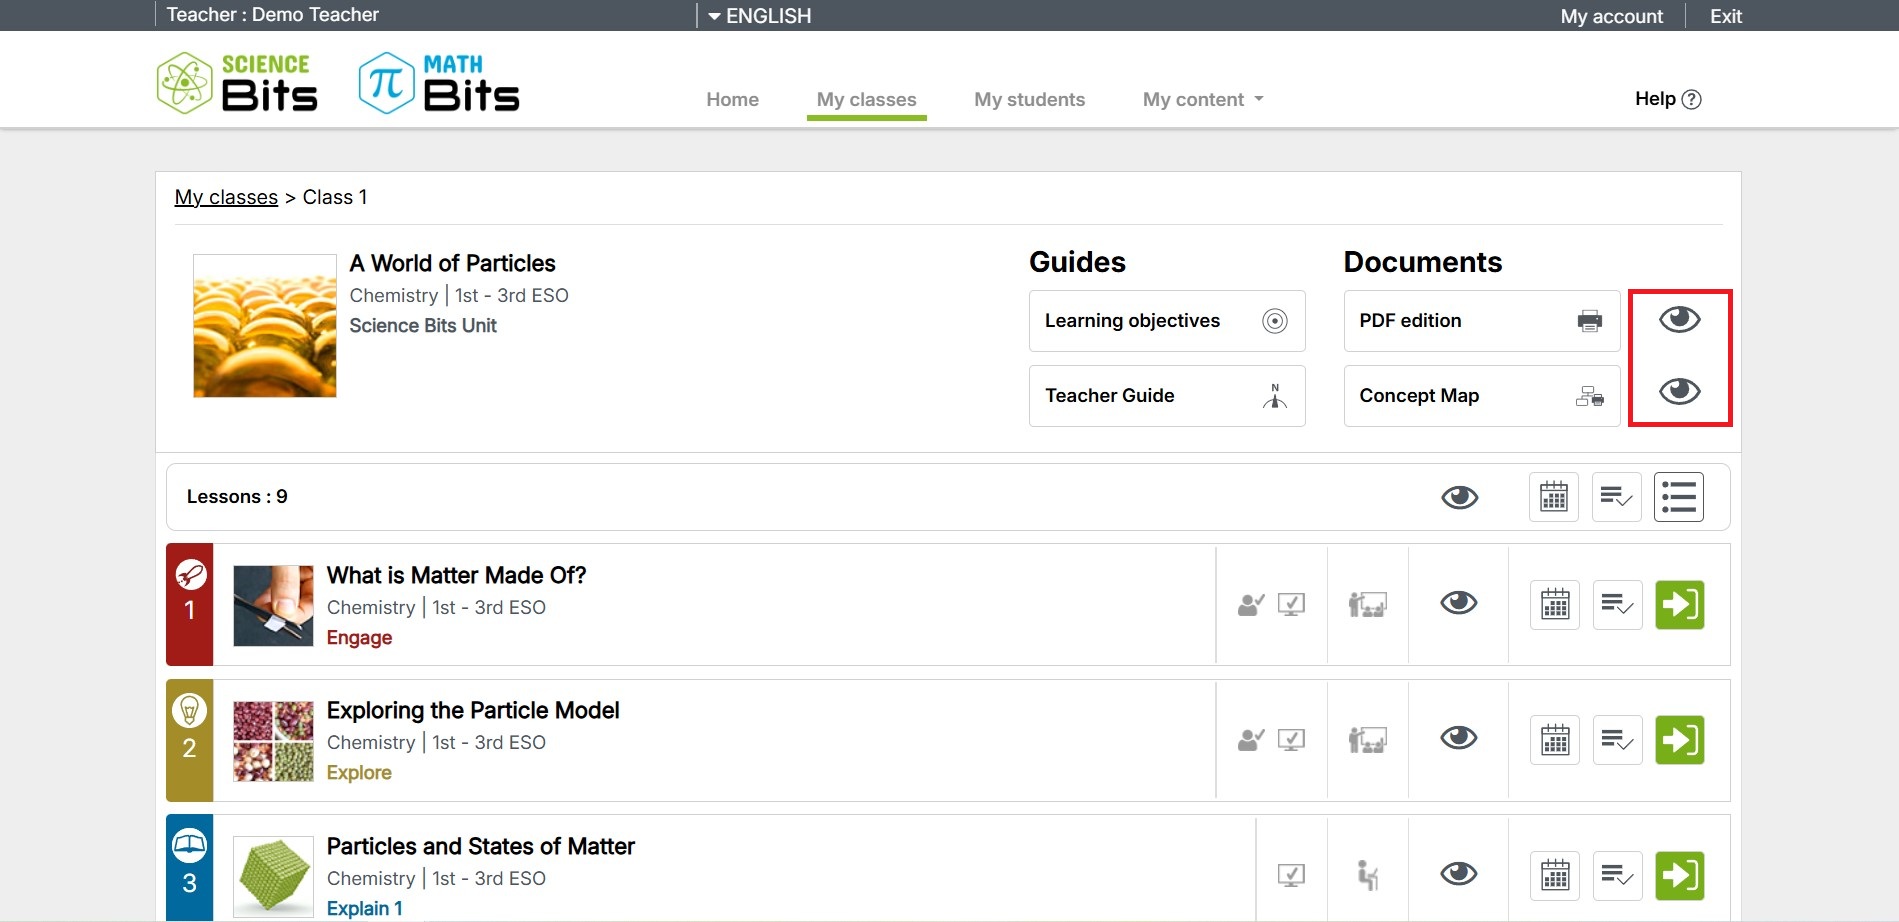Enter lesson 3 using green arrow button
Viewport: 1899px width, 922px height.
click(1679, 876)
